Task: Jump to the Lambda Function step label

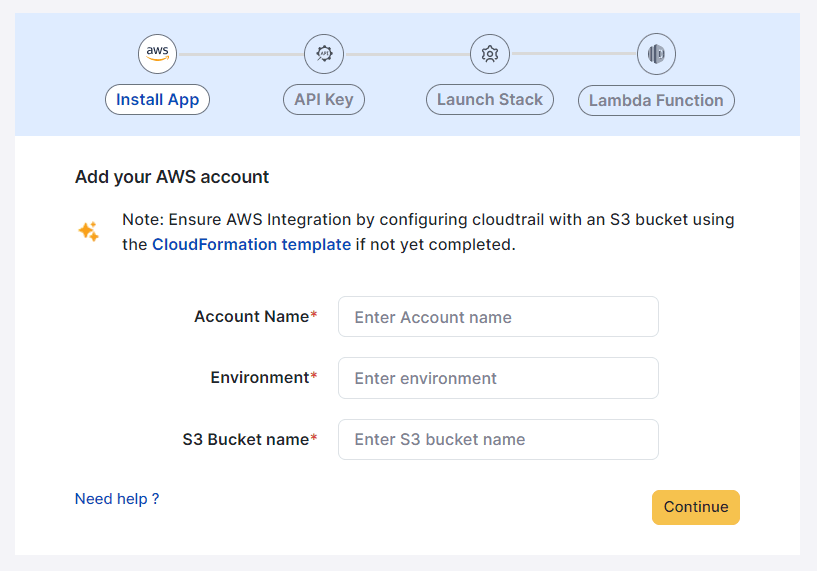Action: pyautogui.click(x=656, y=101)
